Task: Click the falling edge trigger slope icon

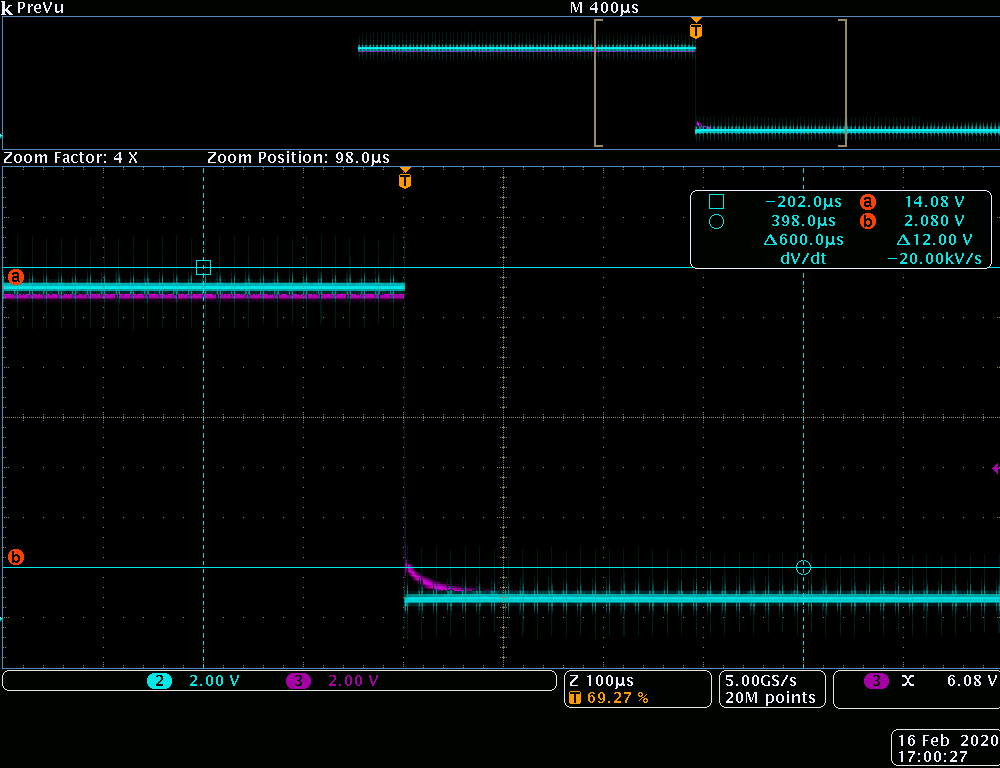Action: point(907,681)
